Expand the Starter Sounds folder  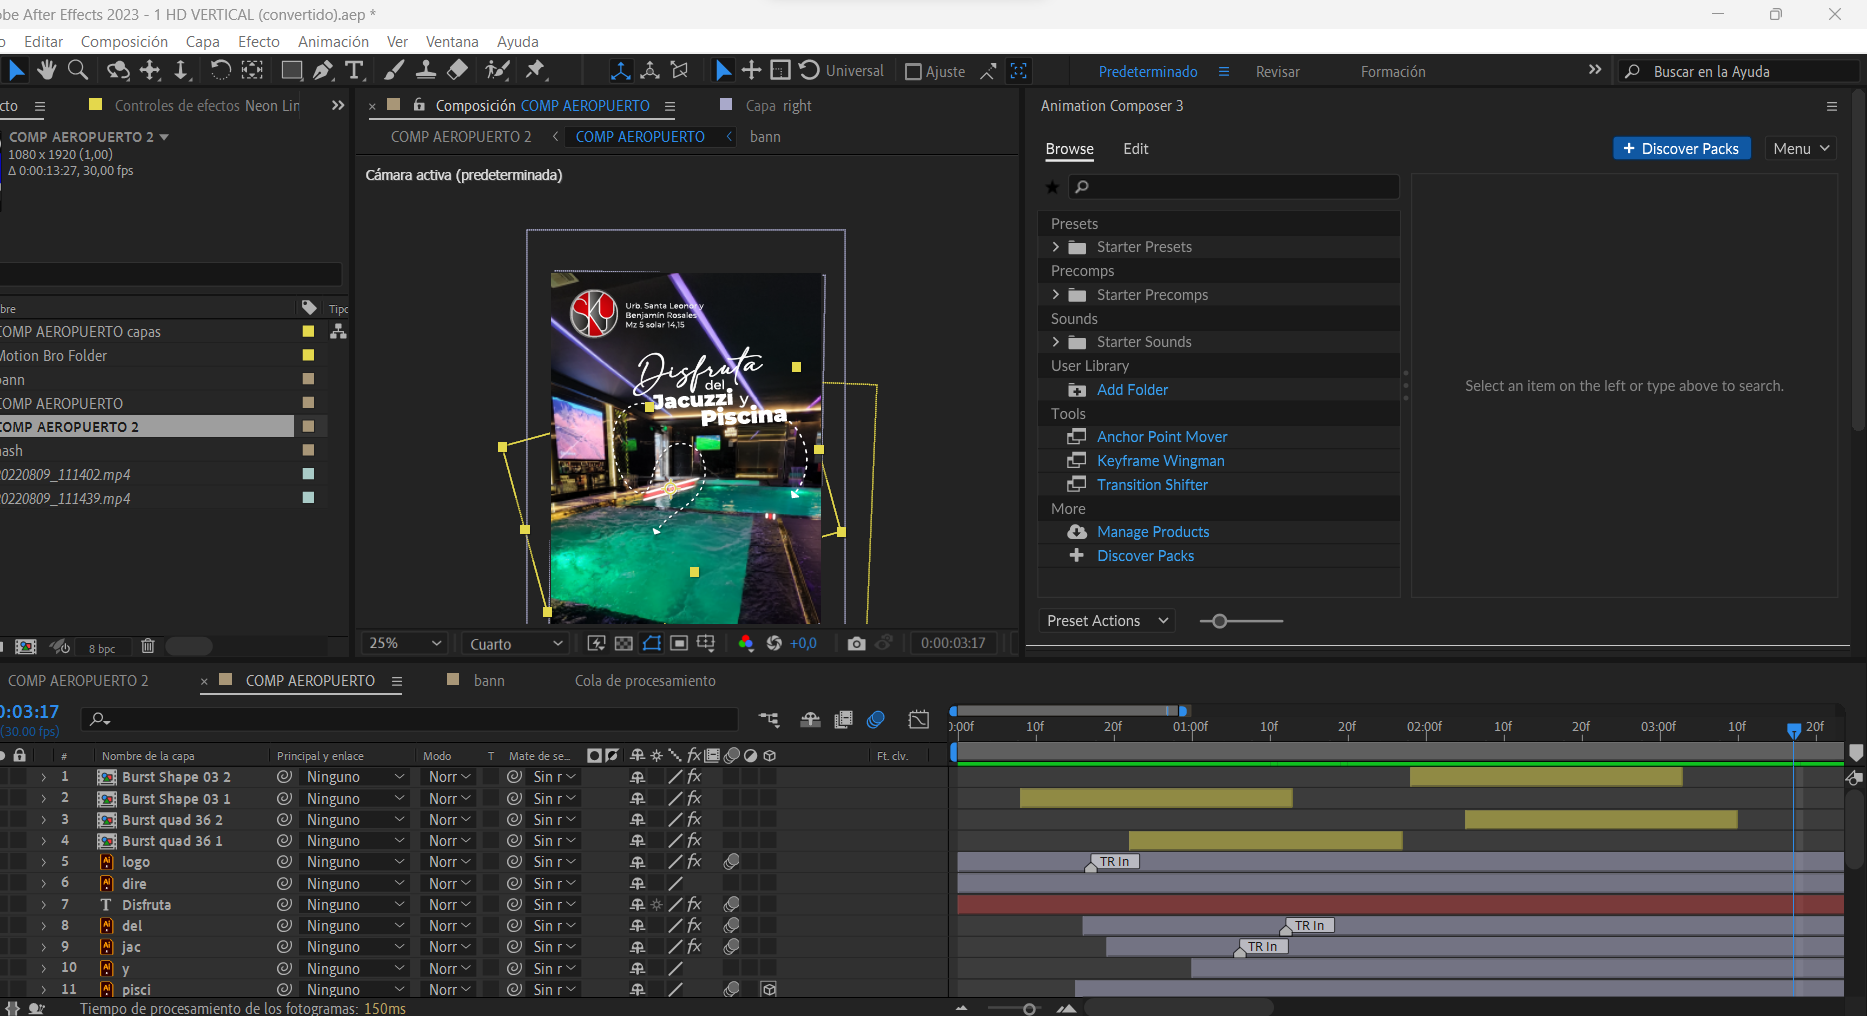pos(1056,342)
